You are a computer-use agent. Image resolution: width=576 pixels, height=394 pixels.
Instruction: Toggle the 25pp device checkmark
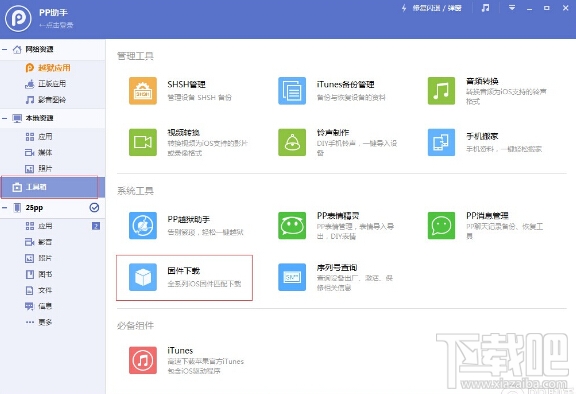click(94, 208)
